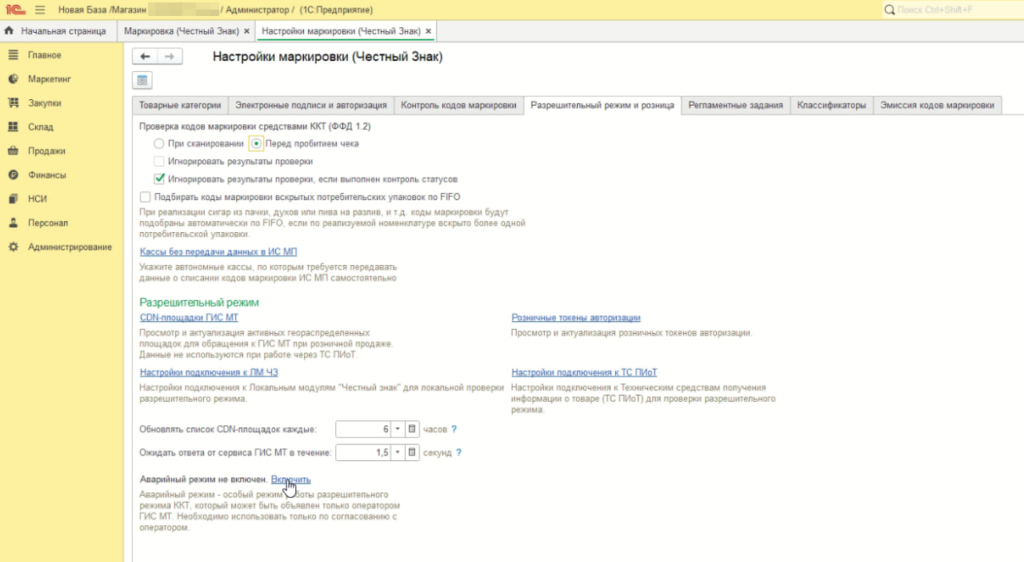The image size is (1024, 562).
Task: Open the Администрирование gear icon
Action: (13, 247)
